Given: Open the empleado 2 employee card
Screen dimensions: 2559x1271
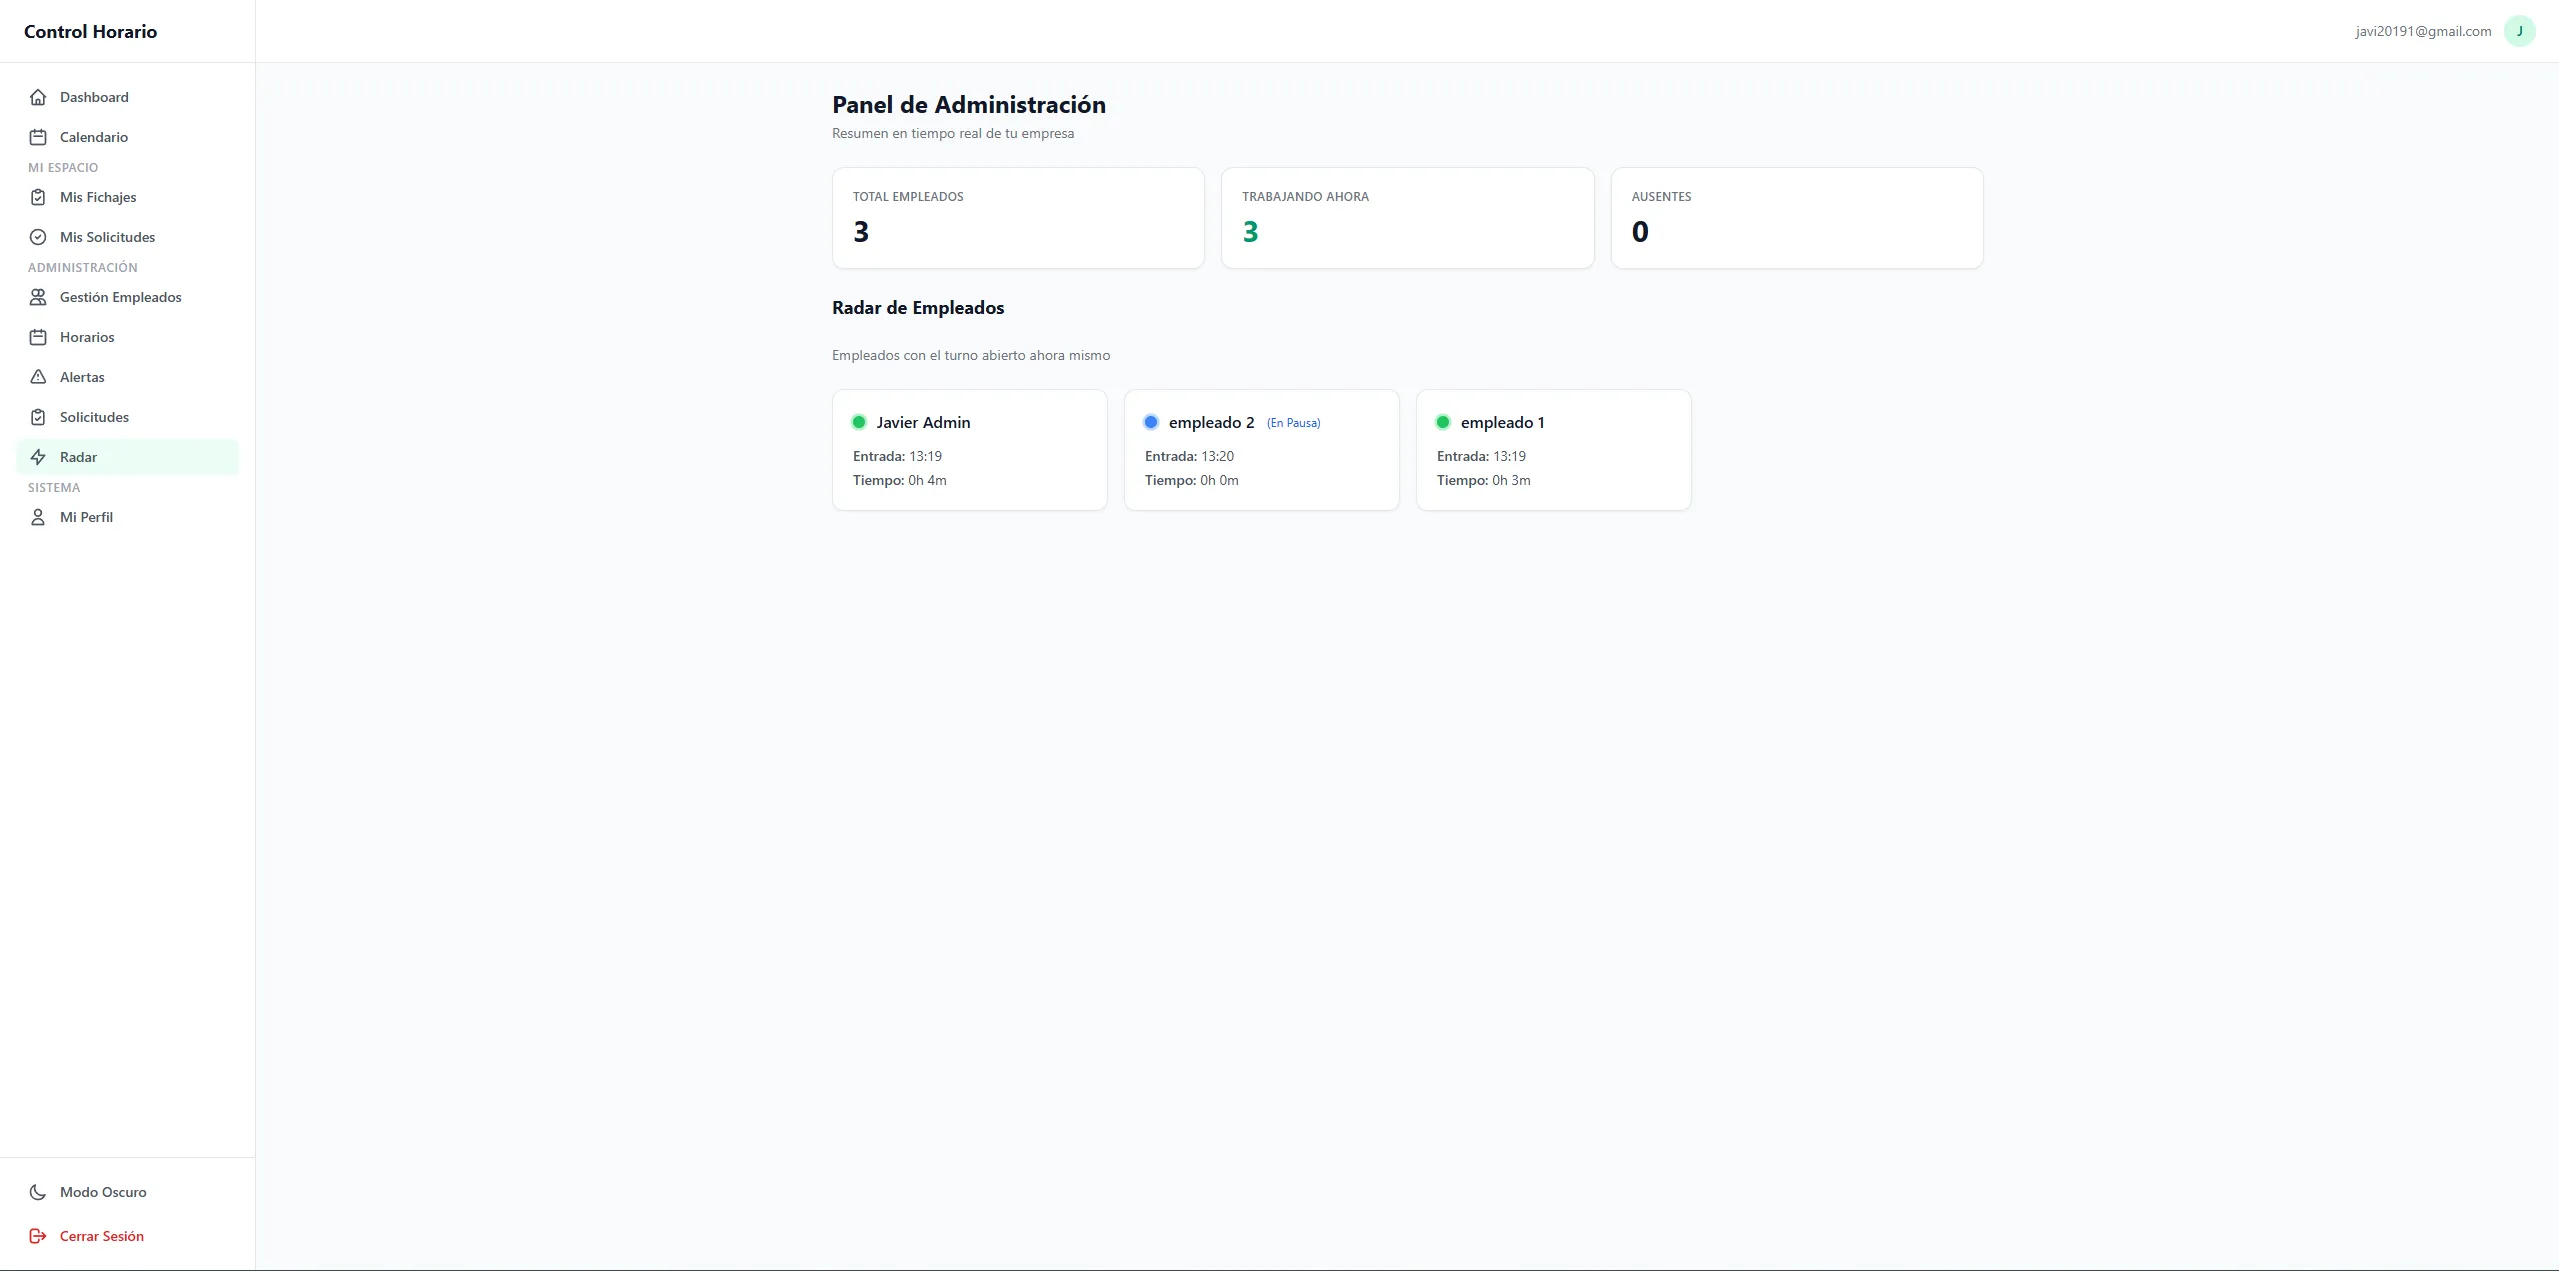Looking at the screenshot, I should pos(1262,450).
